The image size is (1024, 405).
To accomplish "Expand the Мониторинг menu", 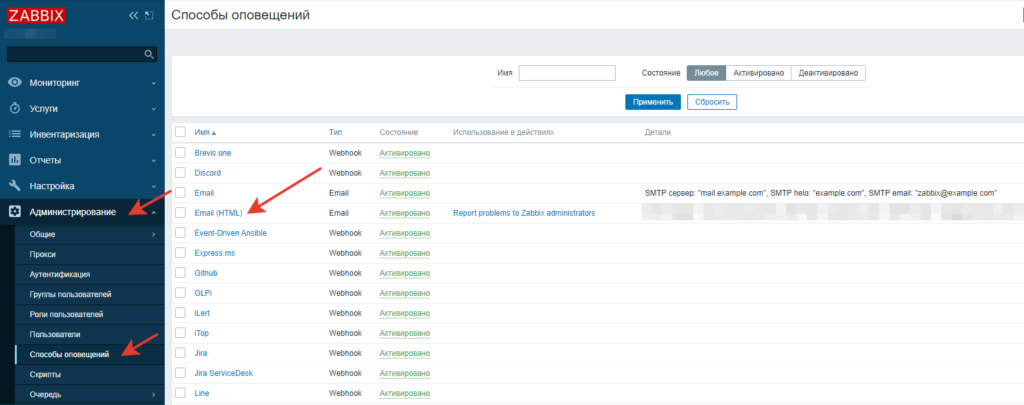I will tap(82, 83).
